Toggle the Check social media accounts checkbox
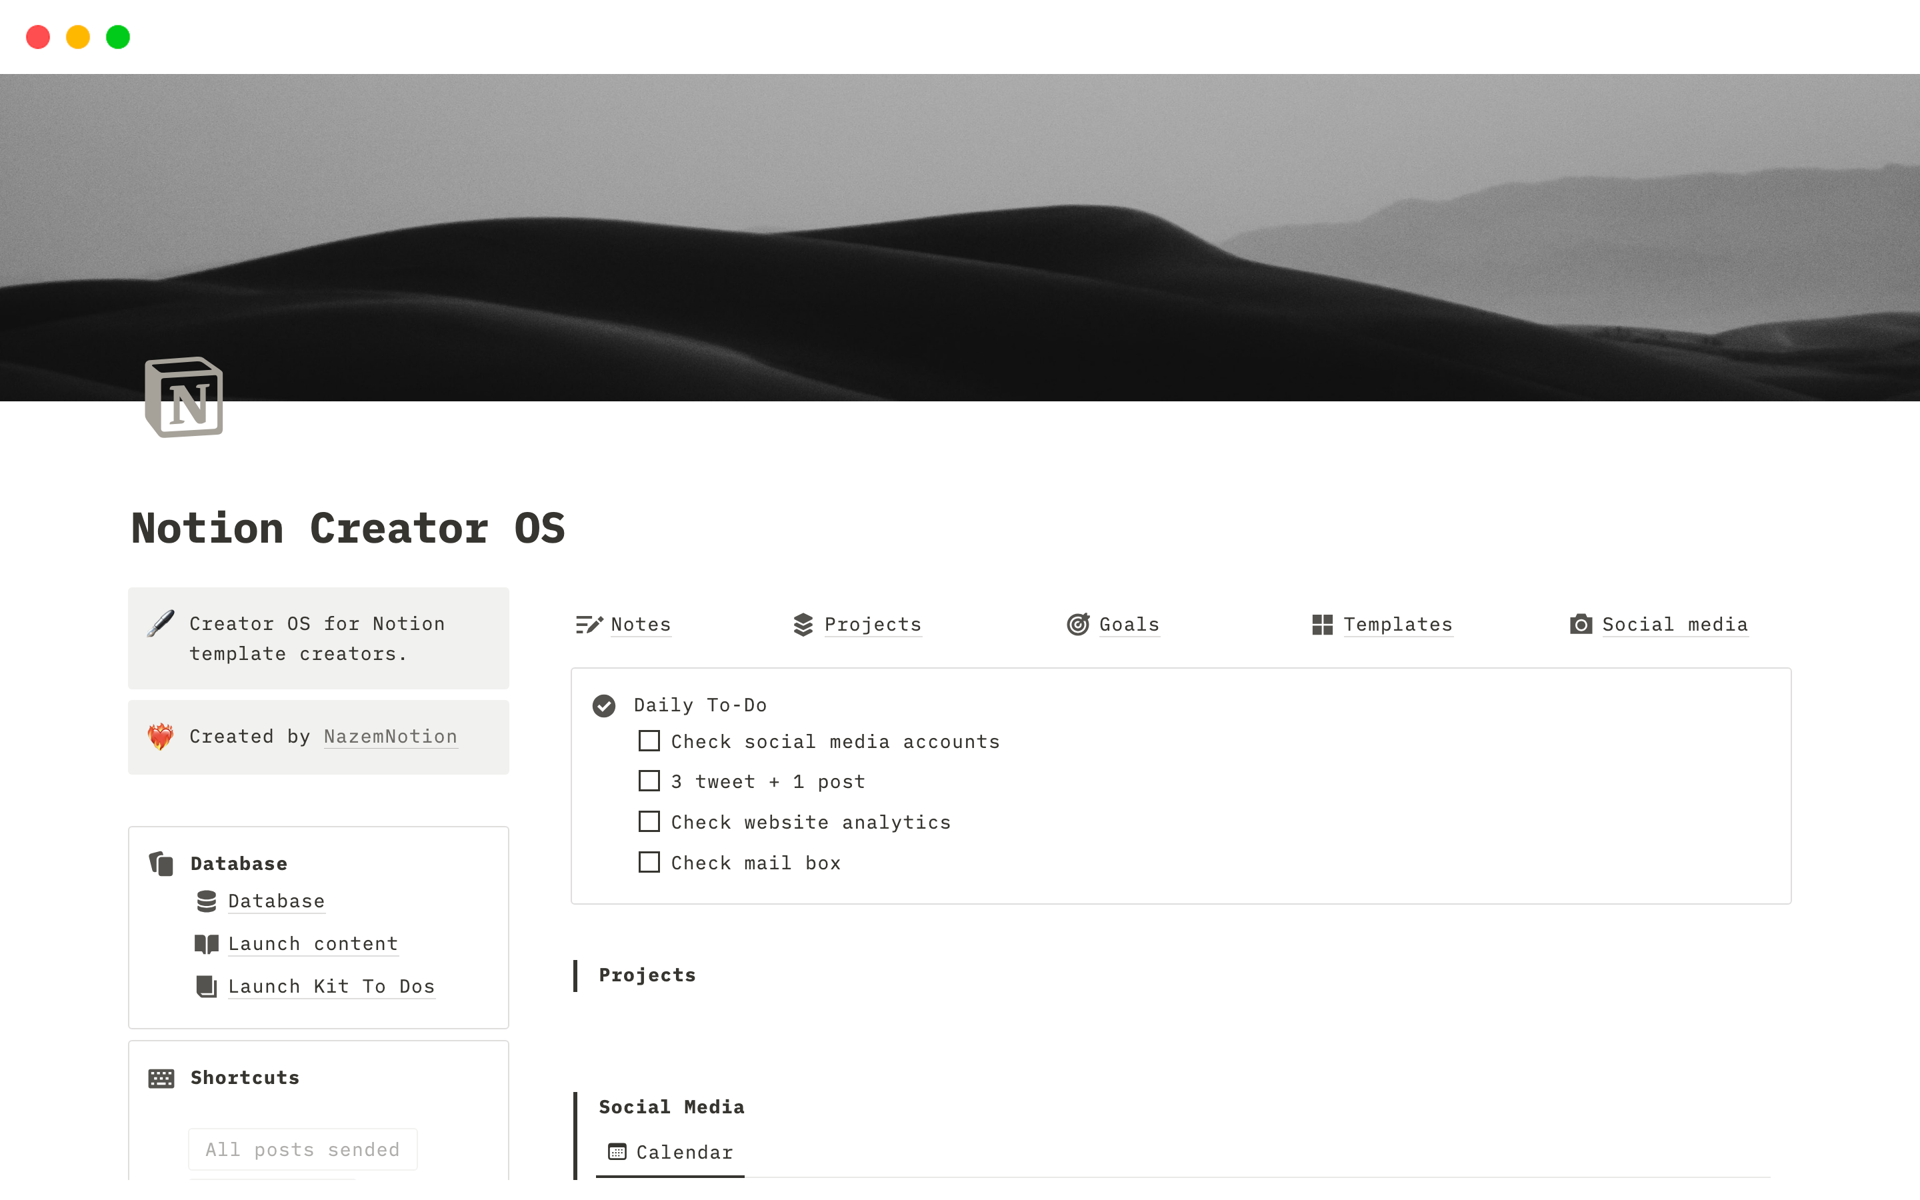 pos(650,741)
